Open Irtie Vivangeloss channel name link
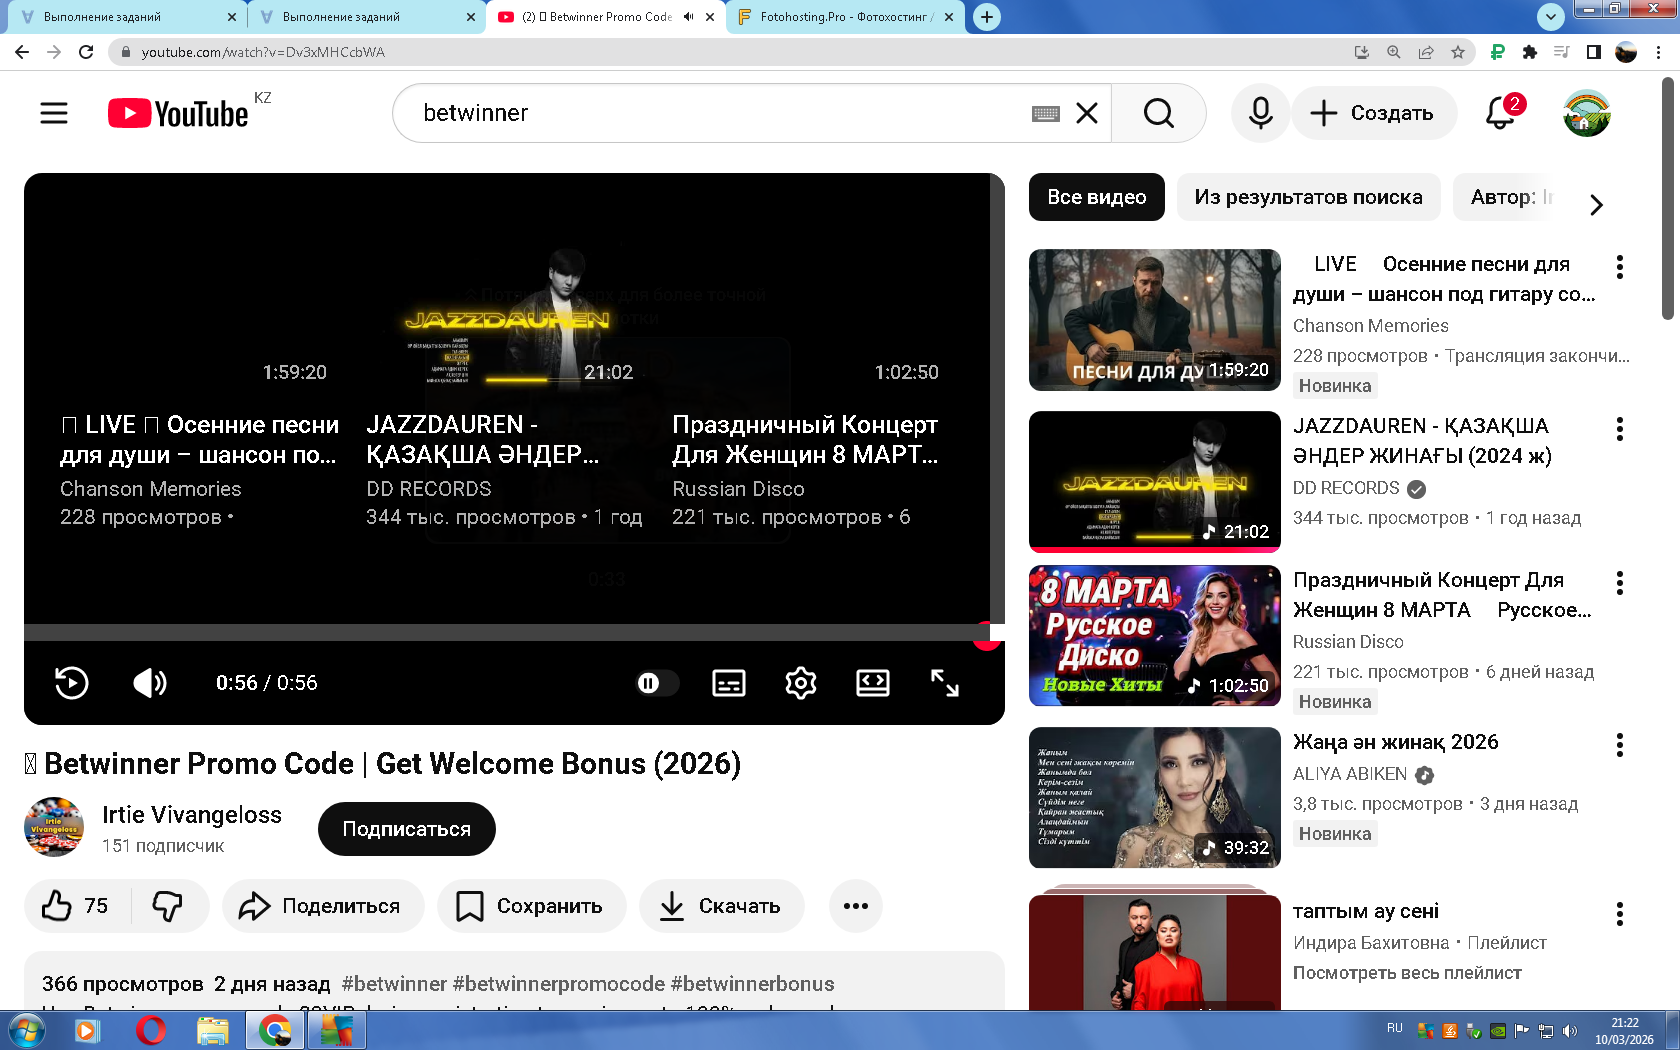 pos(192,815)
